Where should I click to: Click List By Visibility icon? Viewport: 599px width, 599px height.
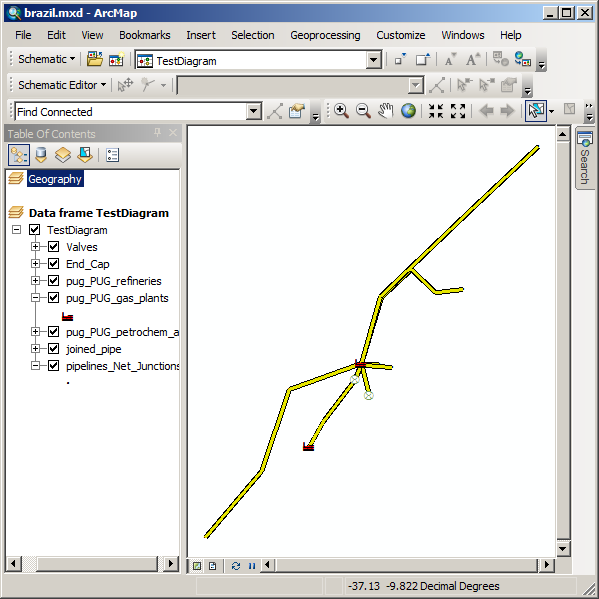click(x=63, y=155)
